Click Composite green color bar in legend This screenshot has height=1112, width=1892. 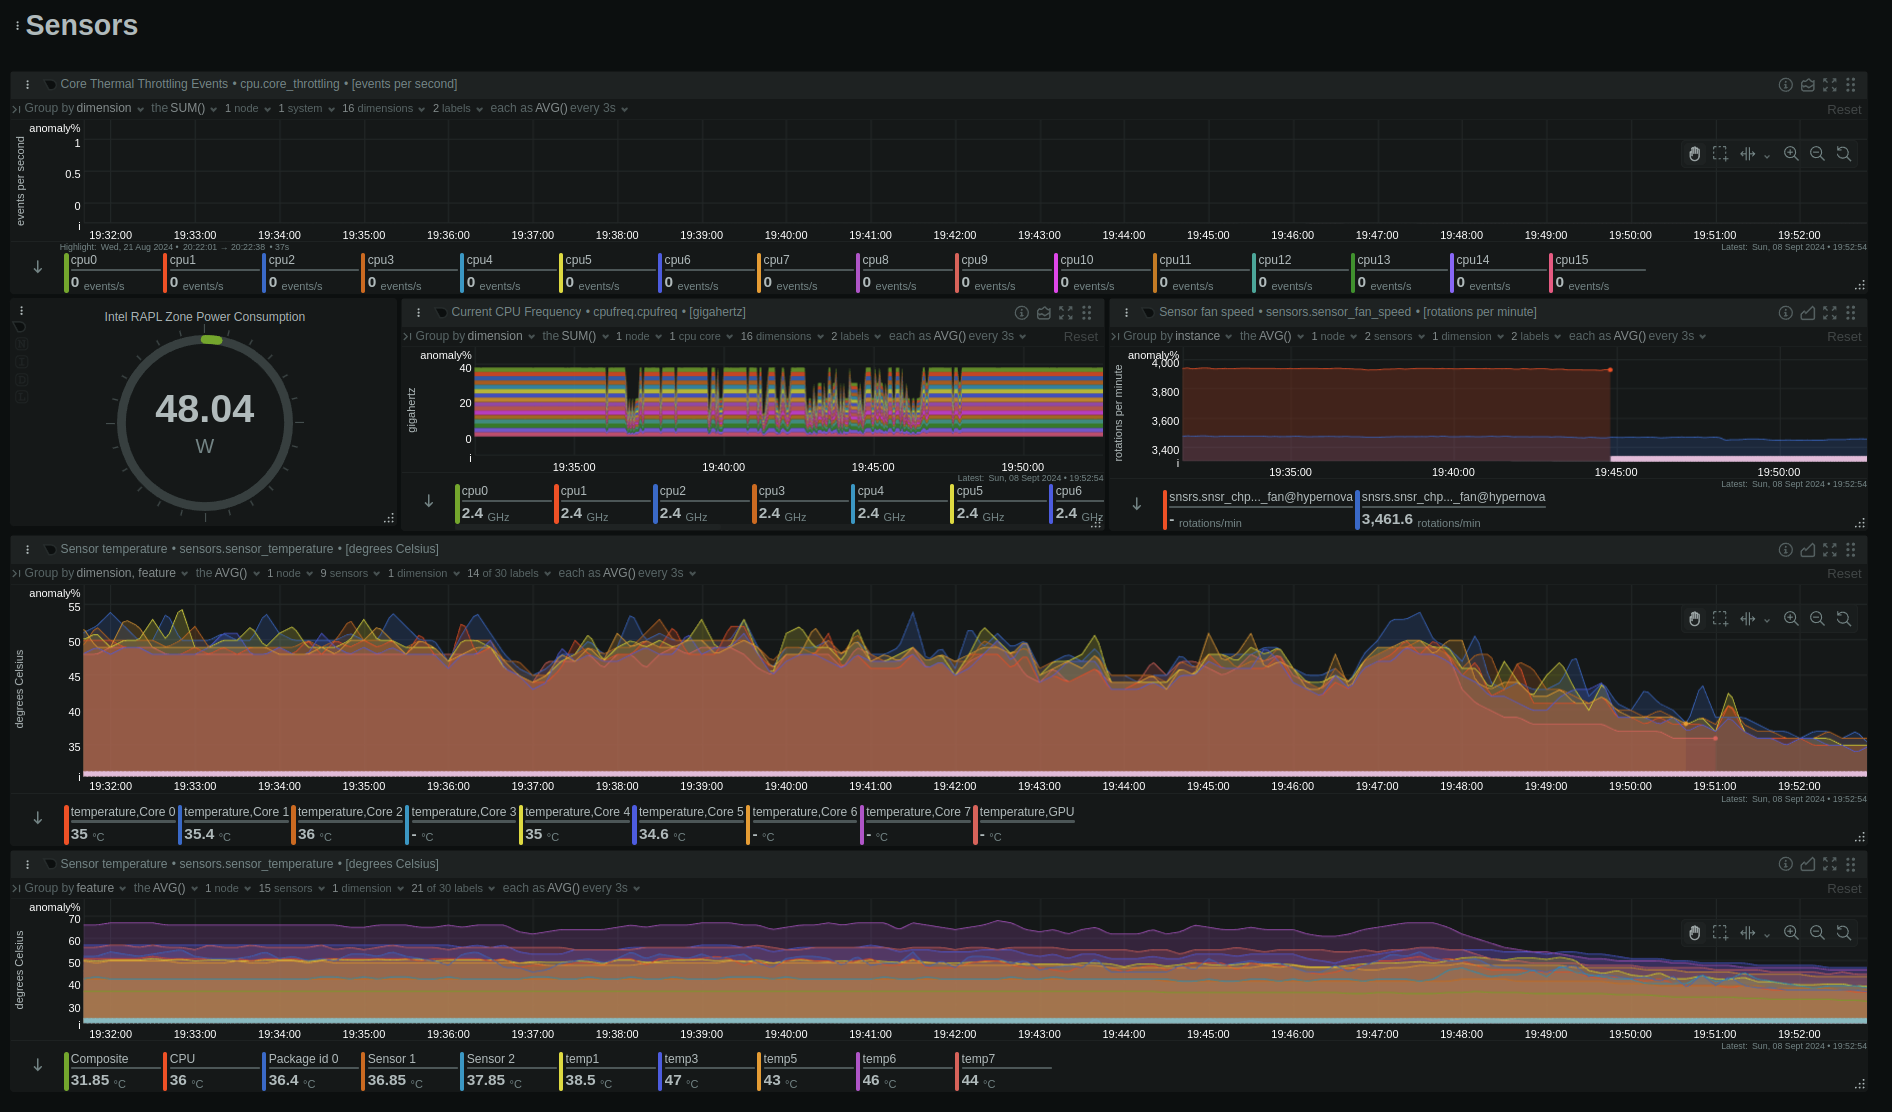(x=66, y=1071)
